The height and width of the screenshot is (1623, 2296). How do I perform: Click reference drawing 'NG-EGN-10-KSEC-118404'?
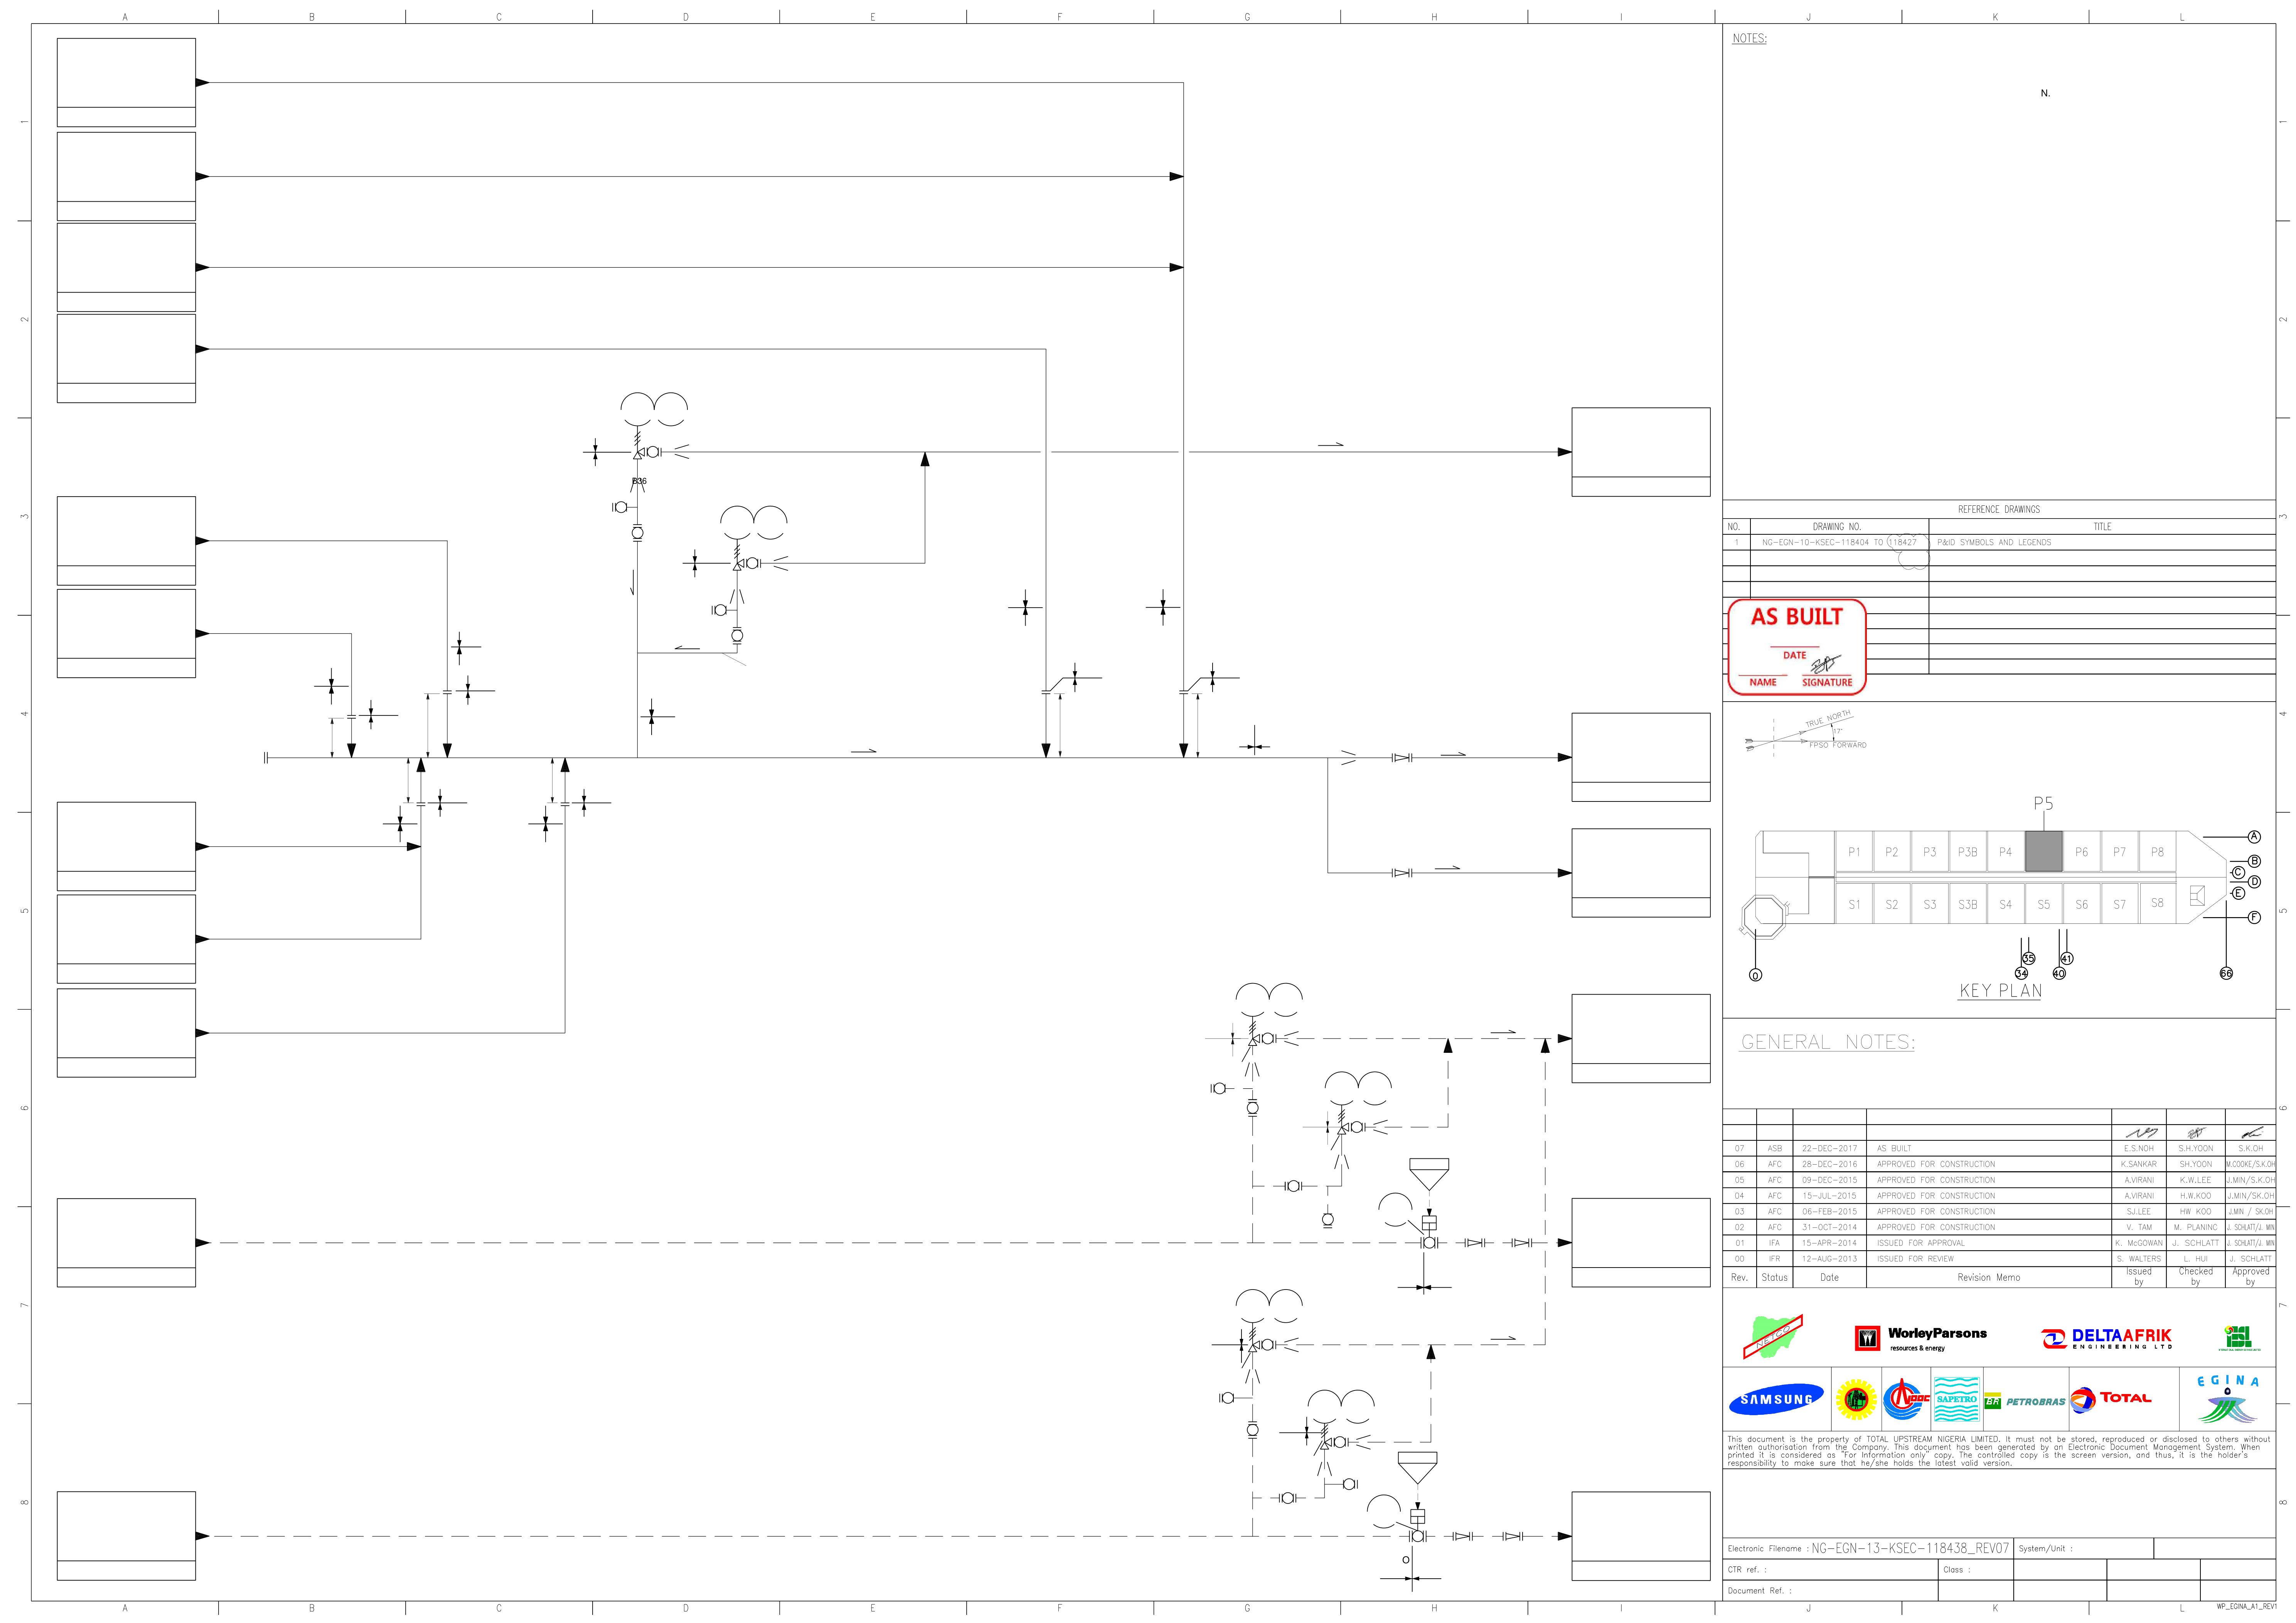[1815, 542]
